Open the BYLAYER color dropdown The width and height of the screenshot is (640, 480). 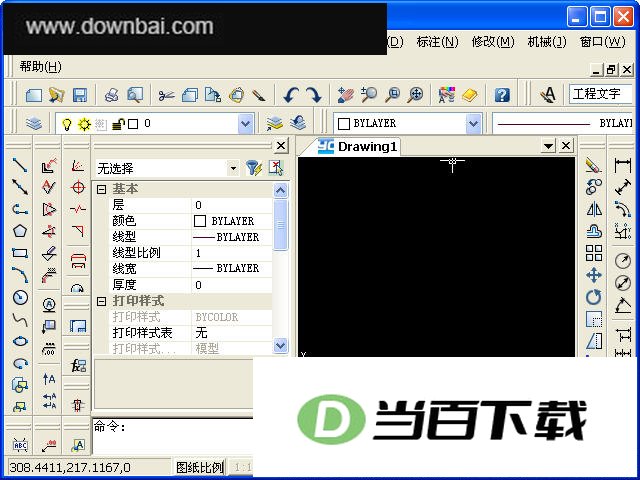473,123
